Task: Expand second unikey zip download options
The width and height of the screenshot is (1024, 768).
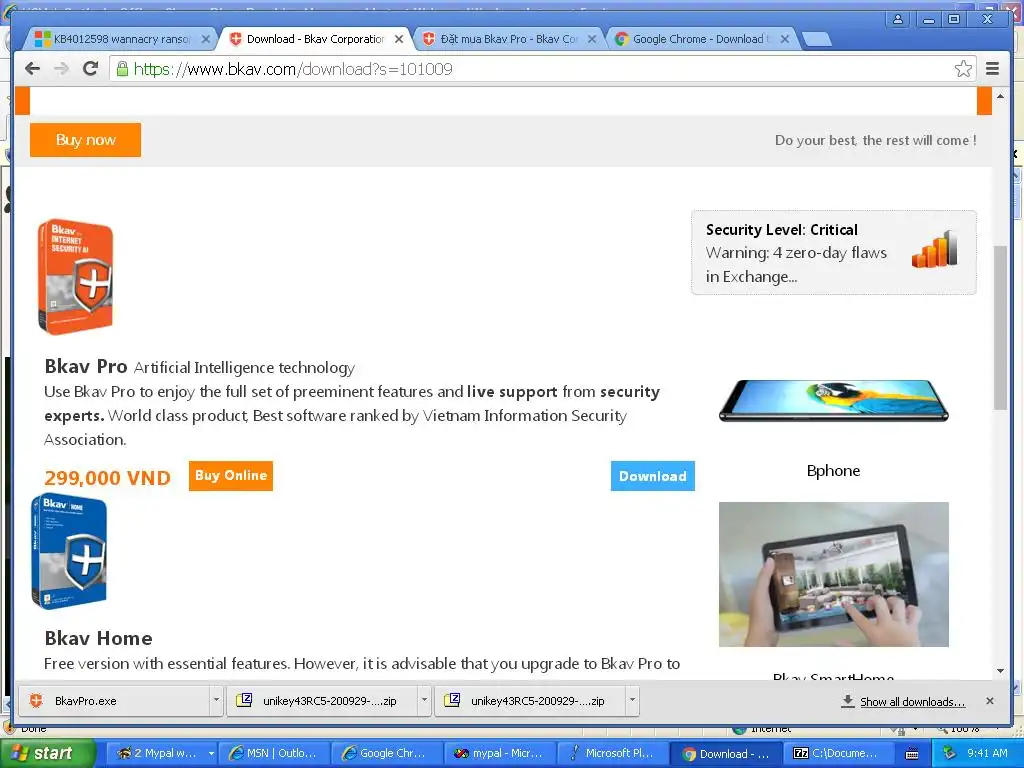Action: [632, 701]
